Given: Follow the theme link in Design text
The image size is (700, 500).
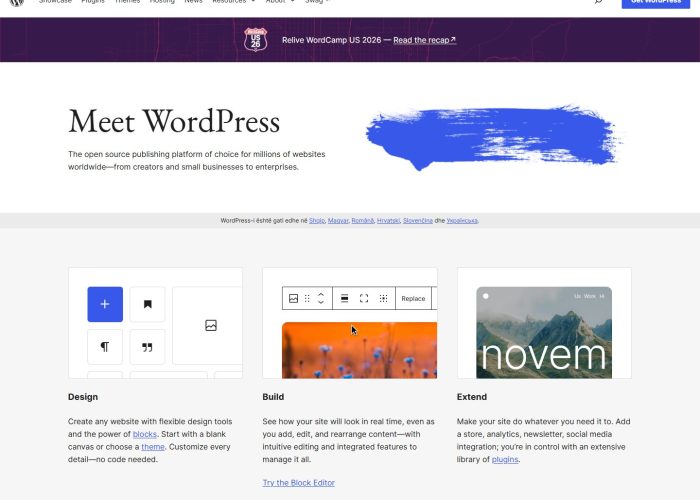Looking at the screenshot, I should [x=153, y=447].
